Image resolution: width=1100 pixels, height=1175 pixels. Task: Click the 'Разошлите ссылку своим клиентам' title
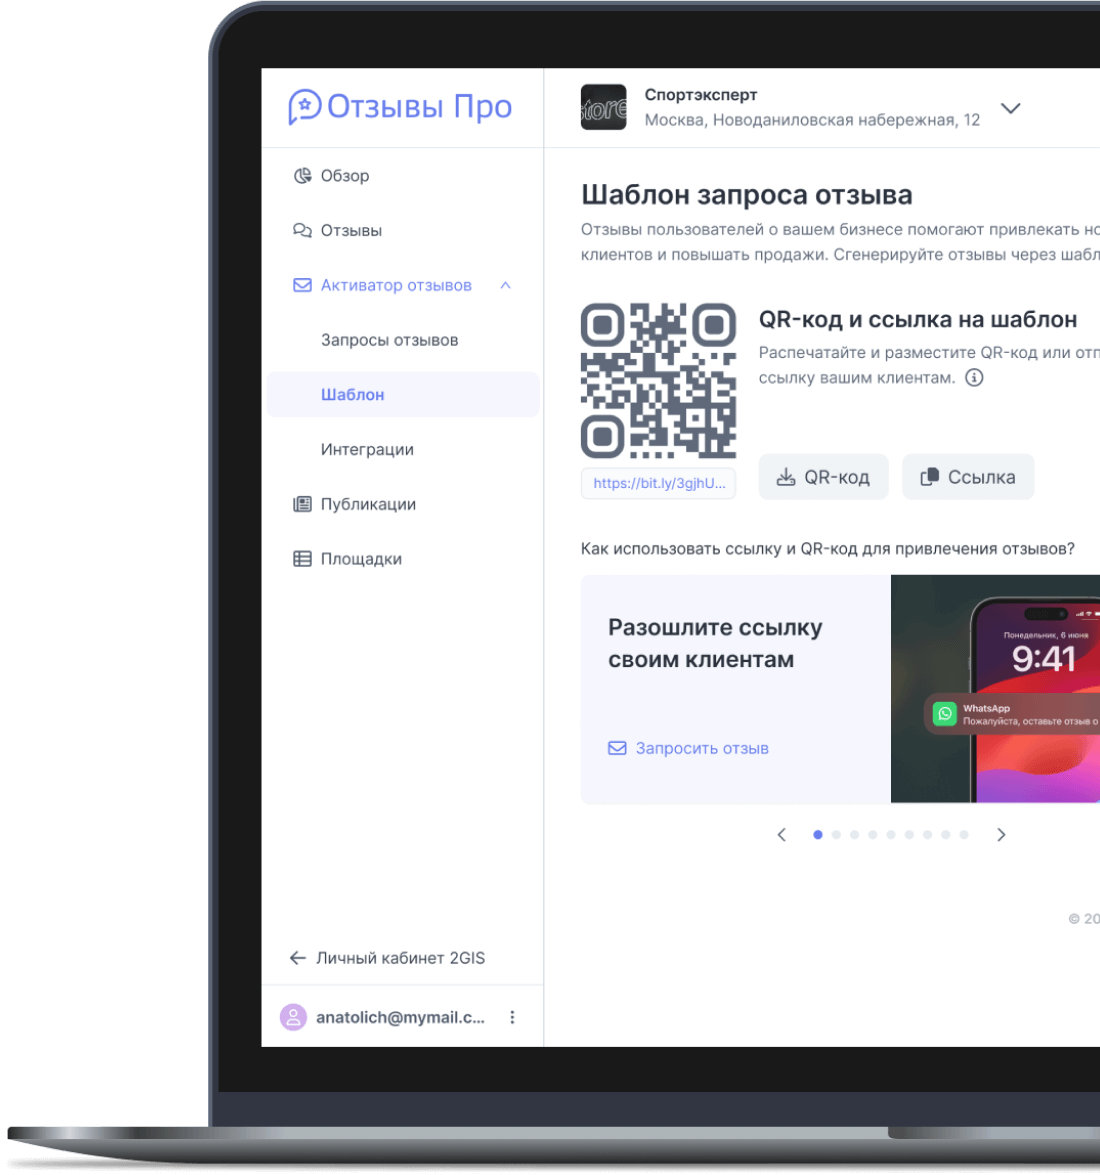point(715,643)
